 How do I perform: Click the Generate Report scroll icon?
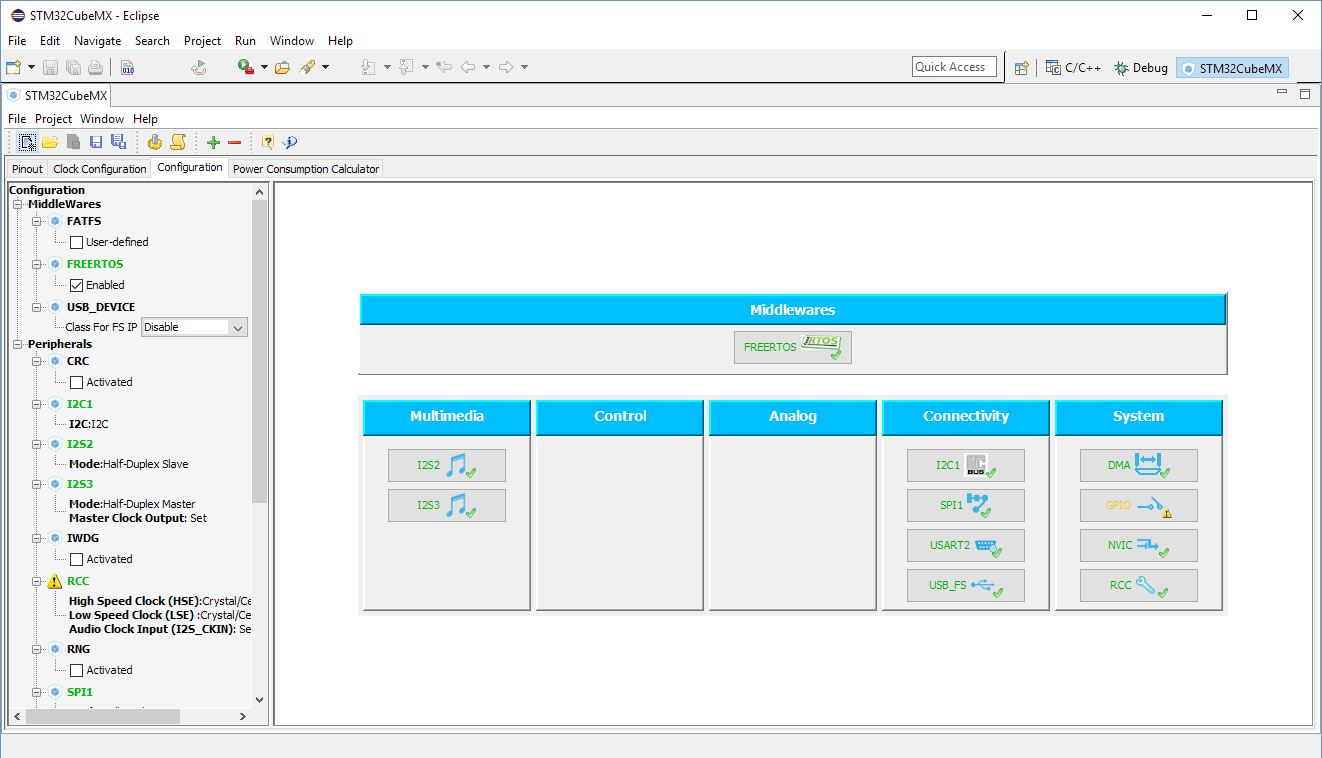[178, 142]
